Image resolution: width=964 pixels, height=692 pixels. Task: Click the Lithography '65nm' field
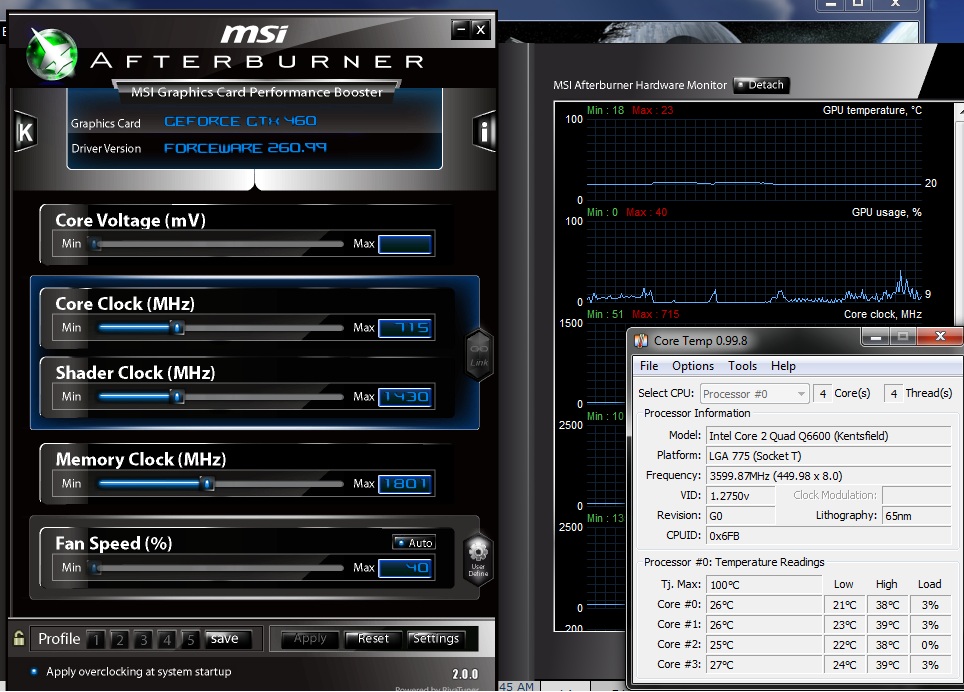pos(917,516)
